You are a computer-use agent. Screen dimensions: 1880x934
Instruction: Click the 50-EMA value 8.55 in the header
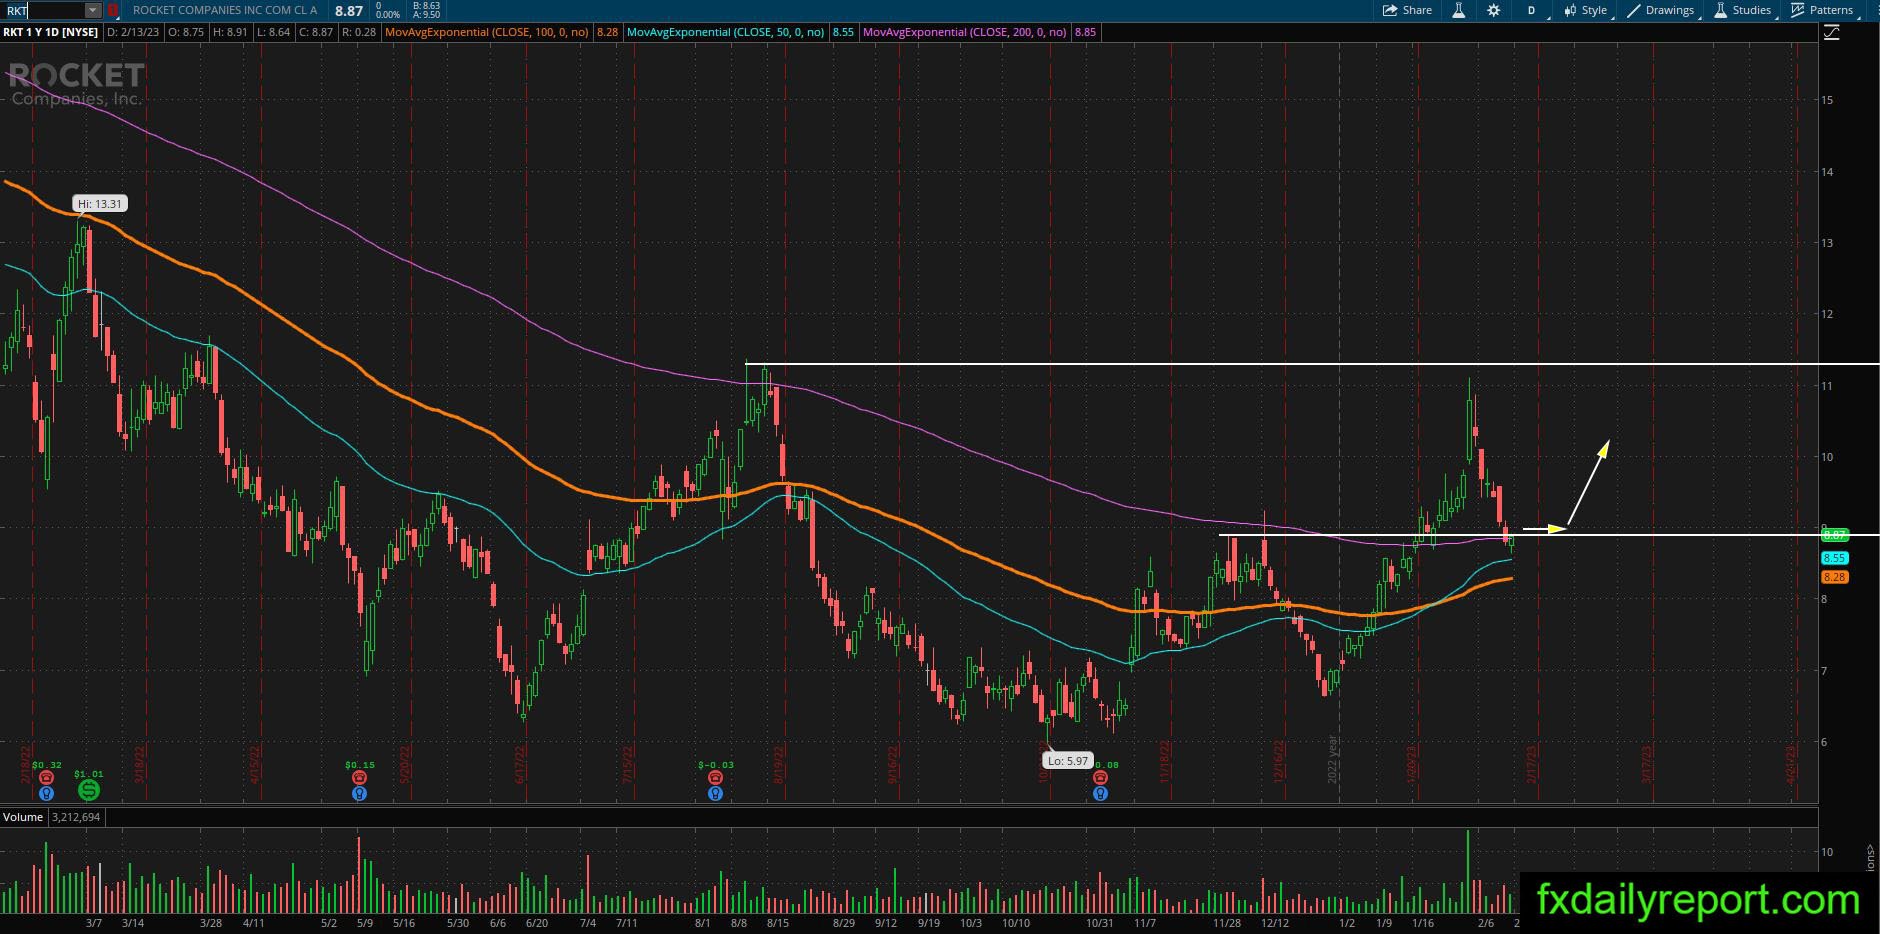843,32
